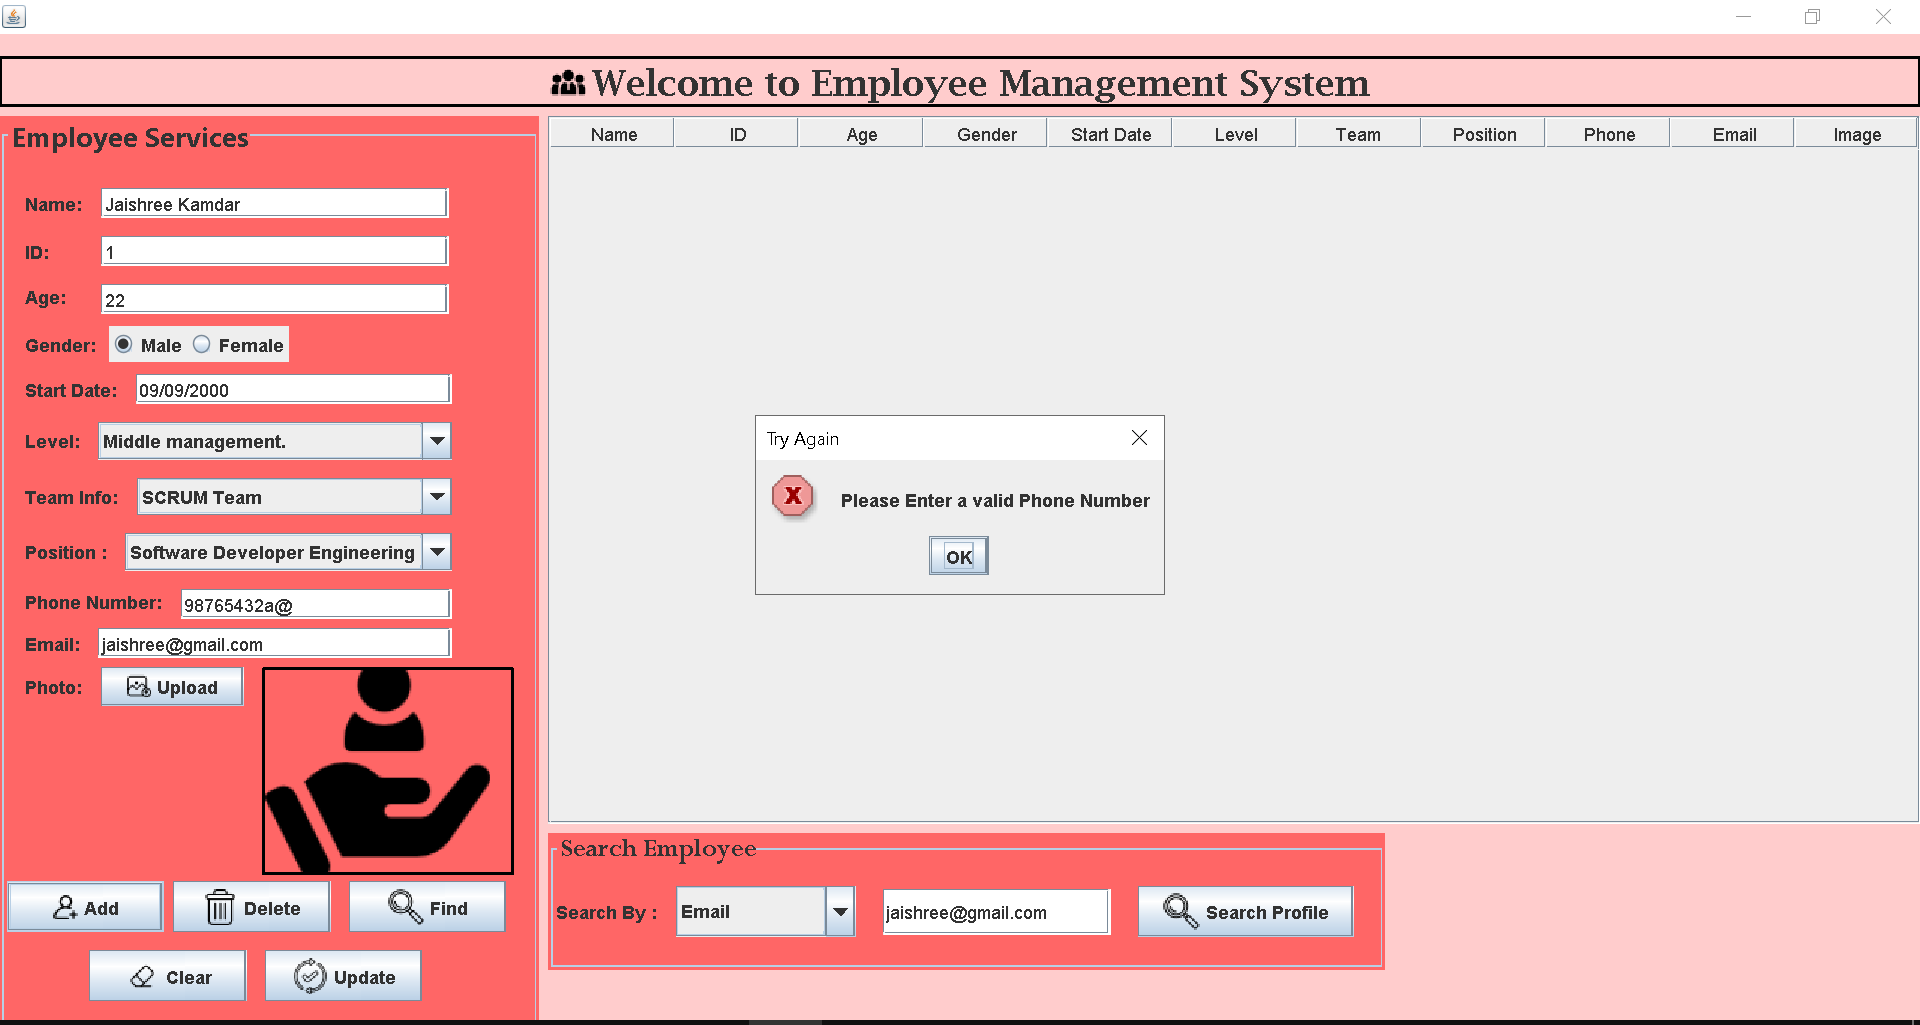
Task: Click the Java icon in title bar
Action: [x=14, y=16]
